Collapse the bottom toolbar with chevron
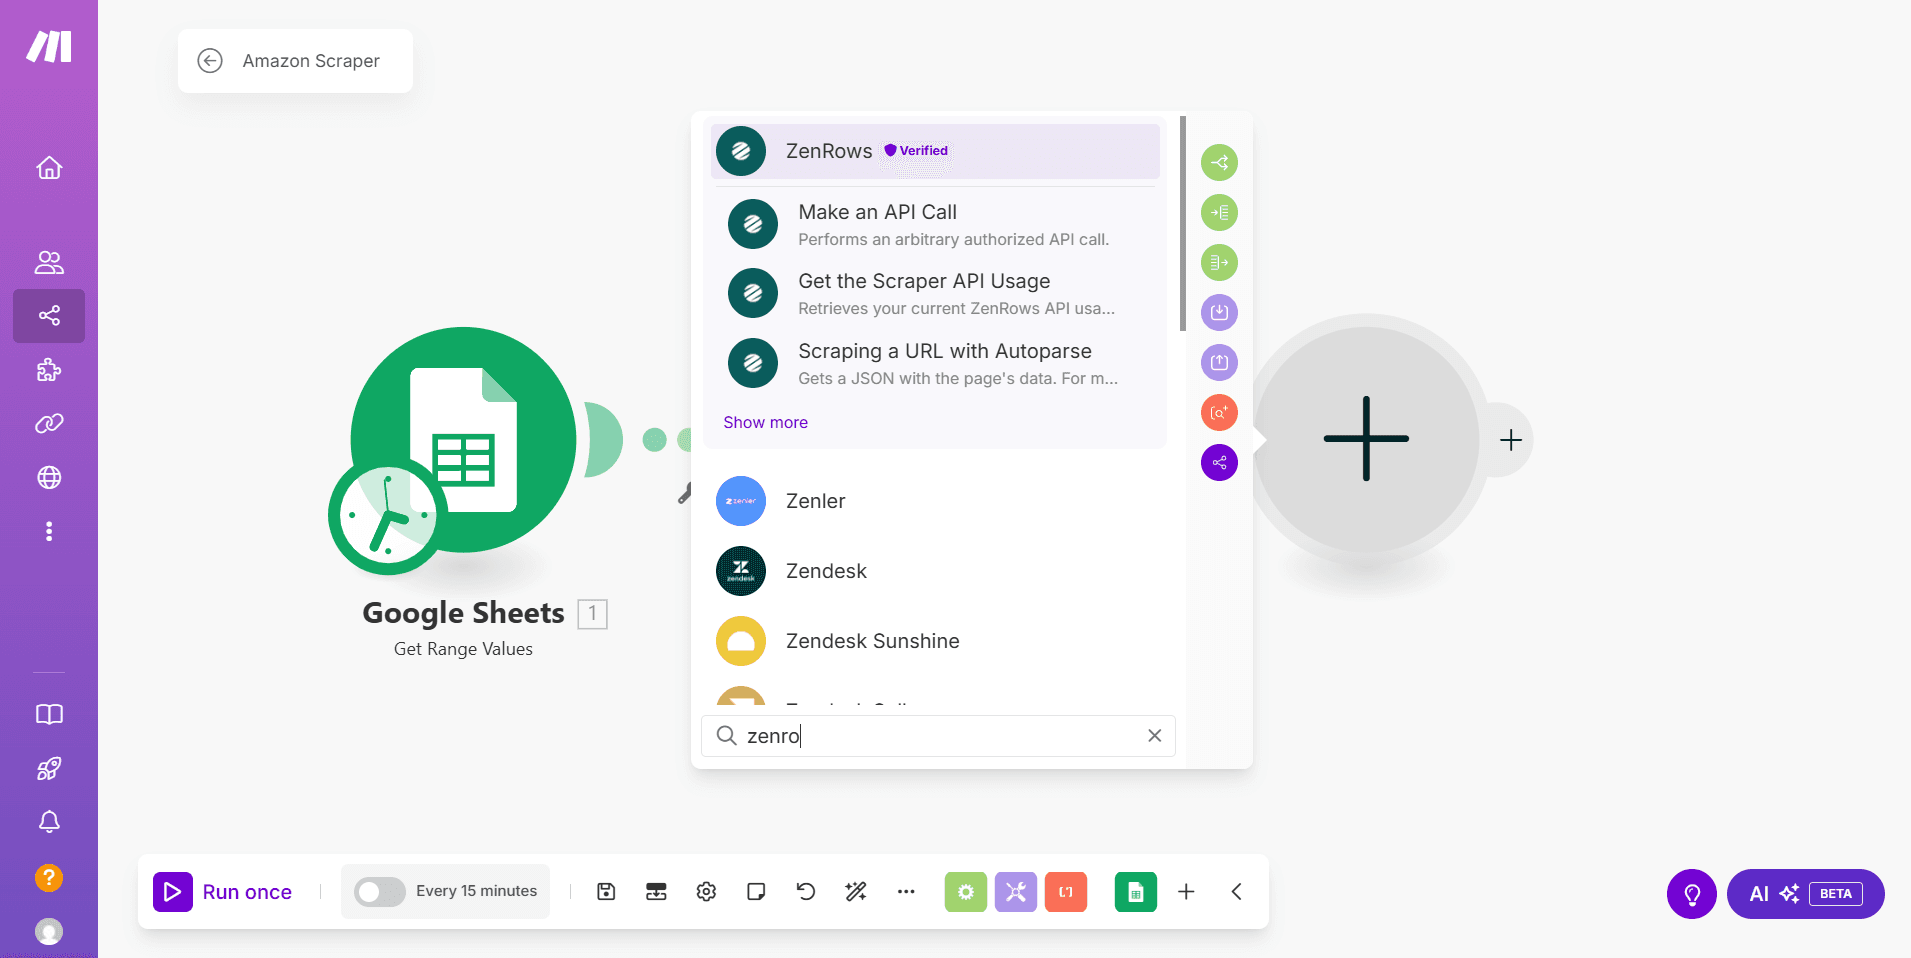The width and height of the screenshot is (1911, 958). [1237, 892]
